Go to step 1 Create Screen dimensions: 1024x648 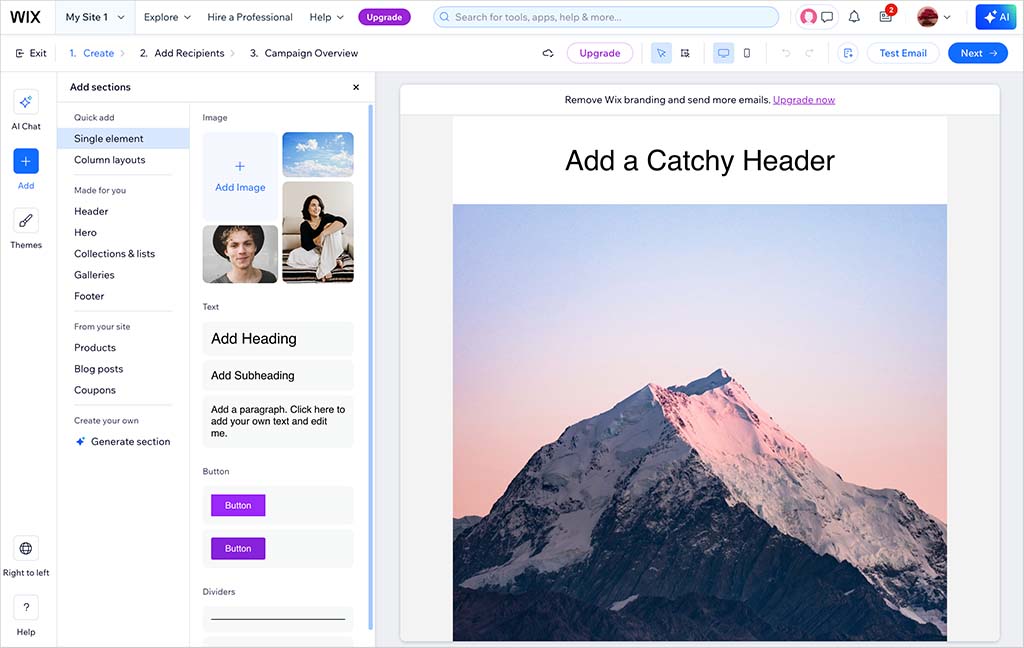[x=92, y=53]
